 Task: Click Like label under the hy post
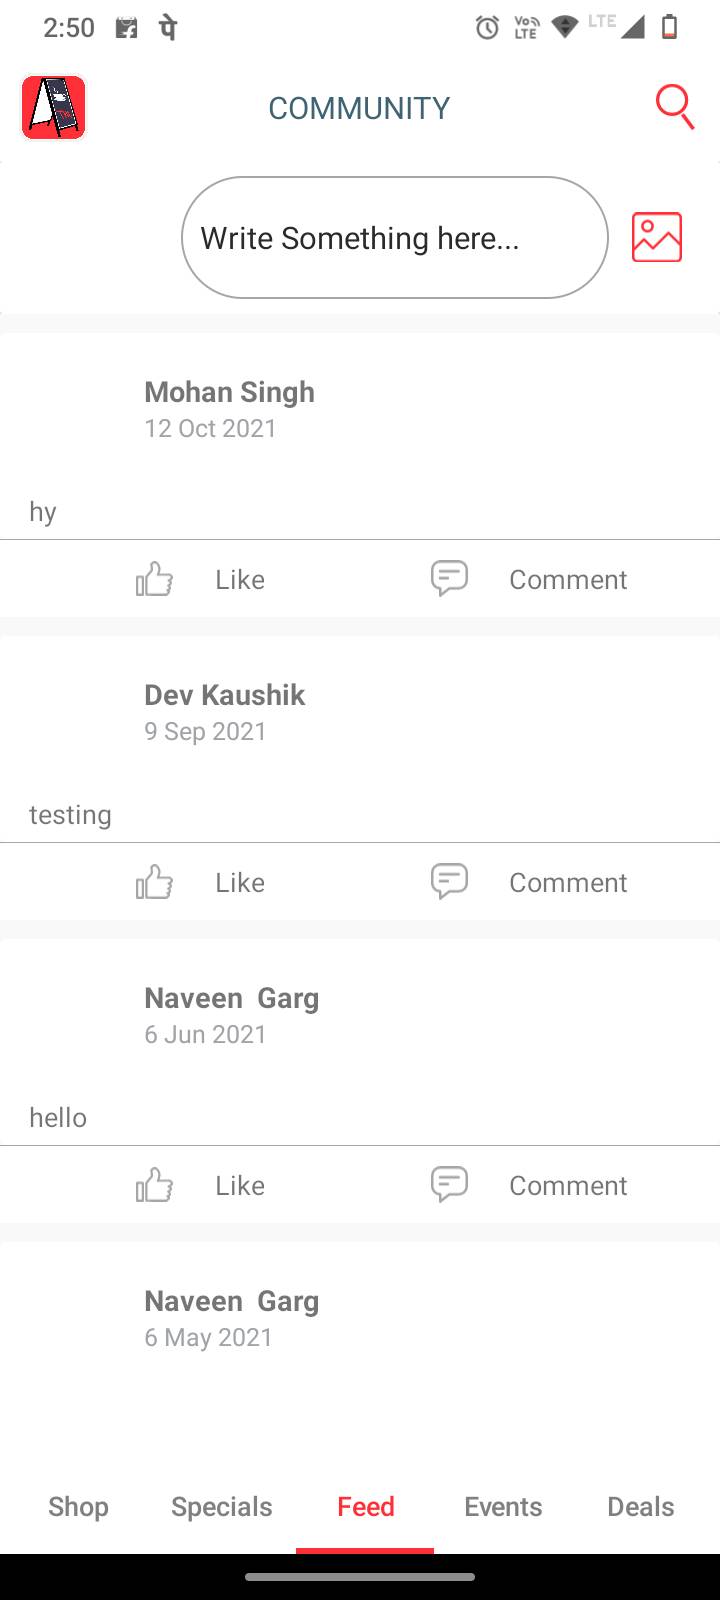(240, 580)
